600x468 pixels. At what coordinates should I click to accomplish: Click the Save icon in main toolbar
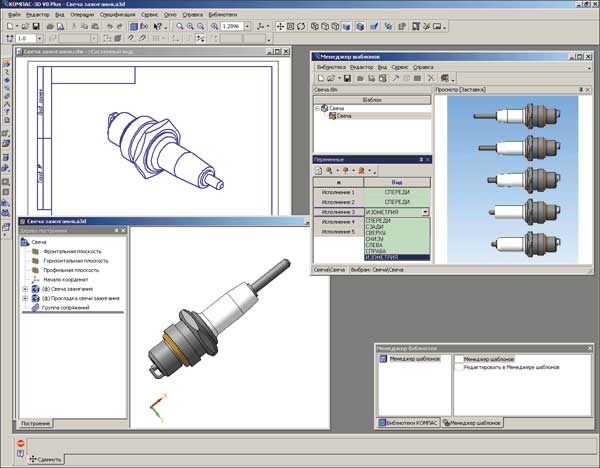[x=37, y=26]
